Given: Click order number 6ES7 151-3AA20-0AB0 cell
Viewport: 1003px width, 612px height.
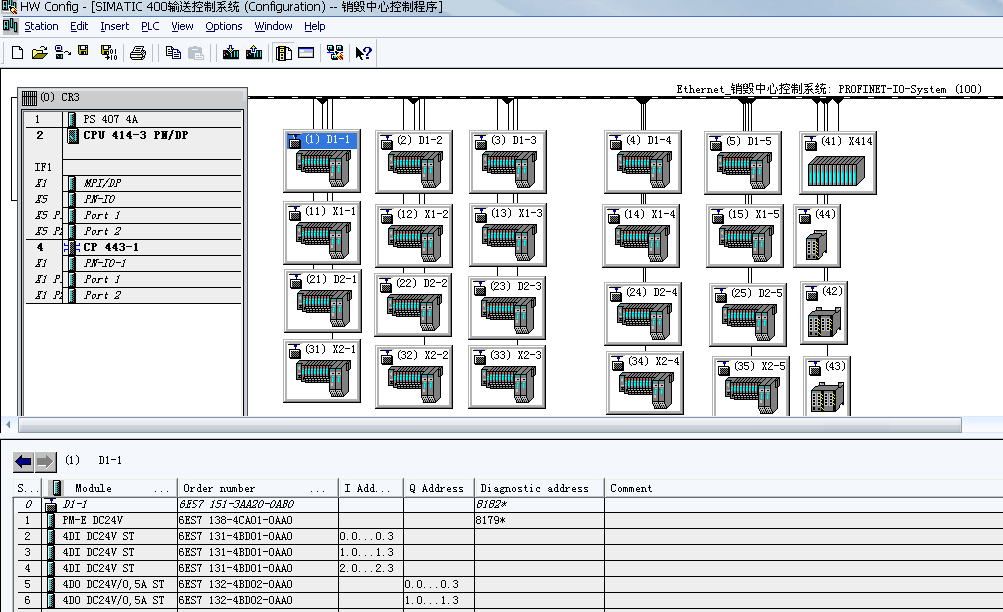Looking at the screenshot, I should pyautogui.click(x=258, y=504).
